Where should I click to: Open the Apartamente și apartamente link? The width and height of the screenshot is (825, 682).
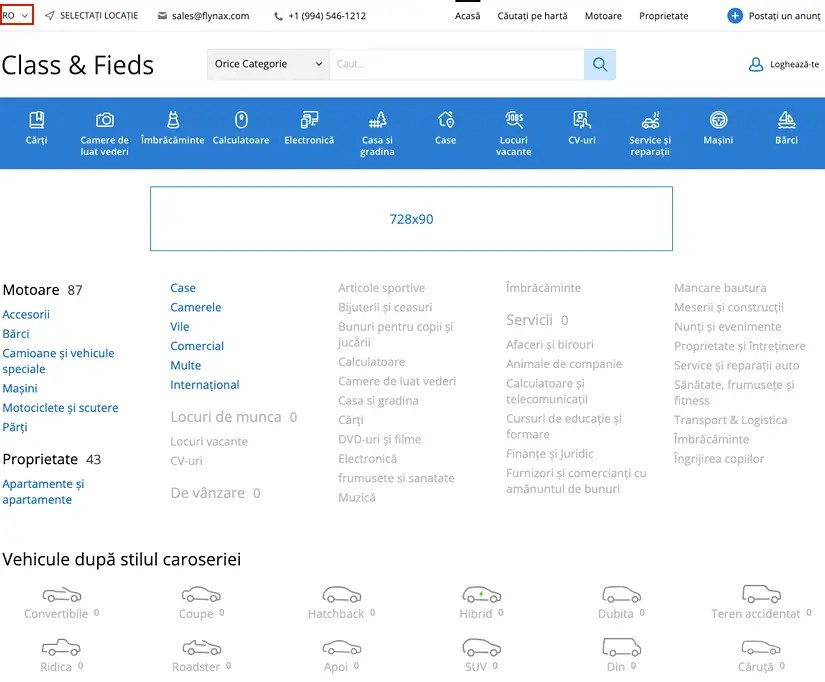tap(44, 491)
